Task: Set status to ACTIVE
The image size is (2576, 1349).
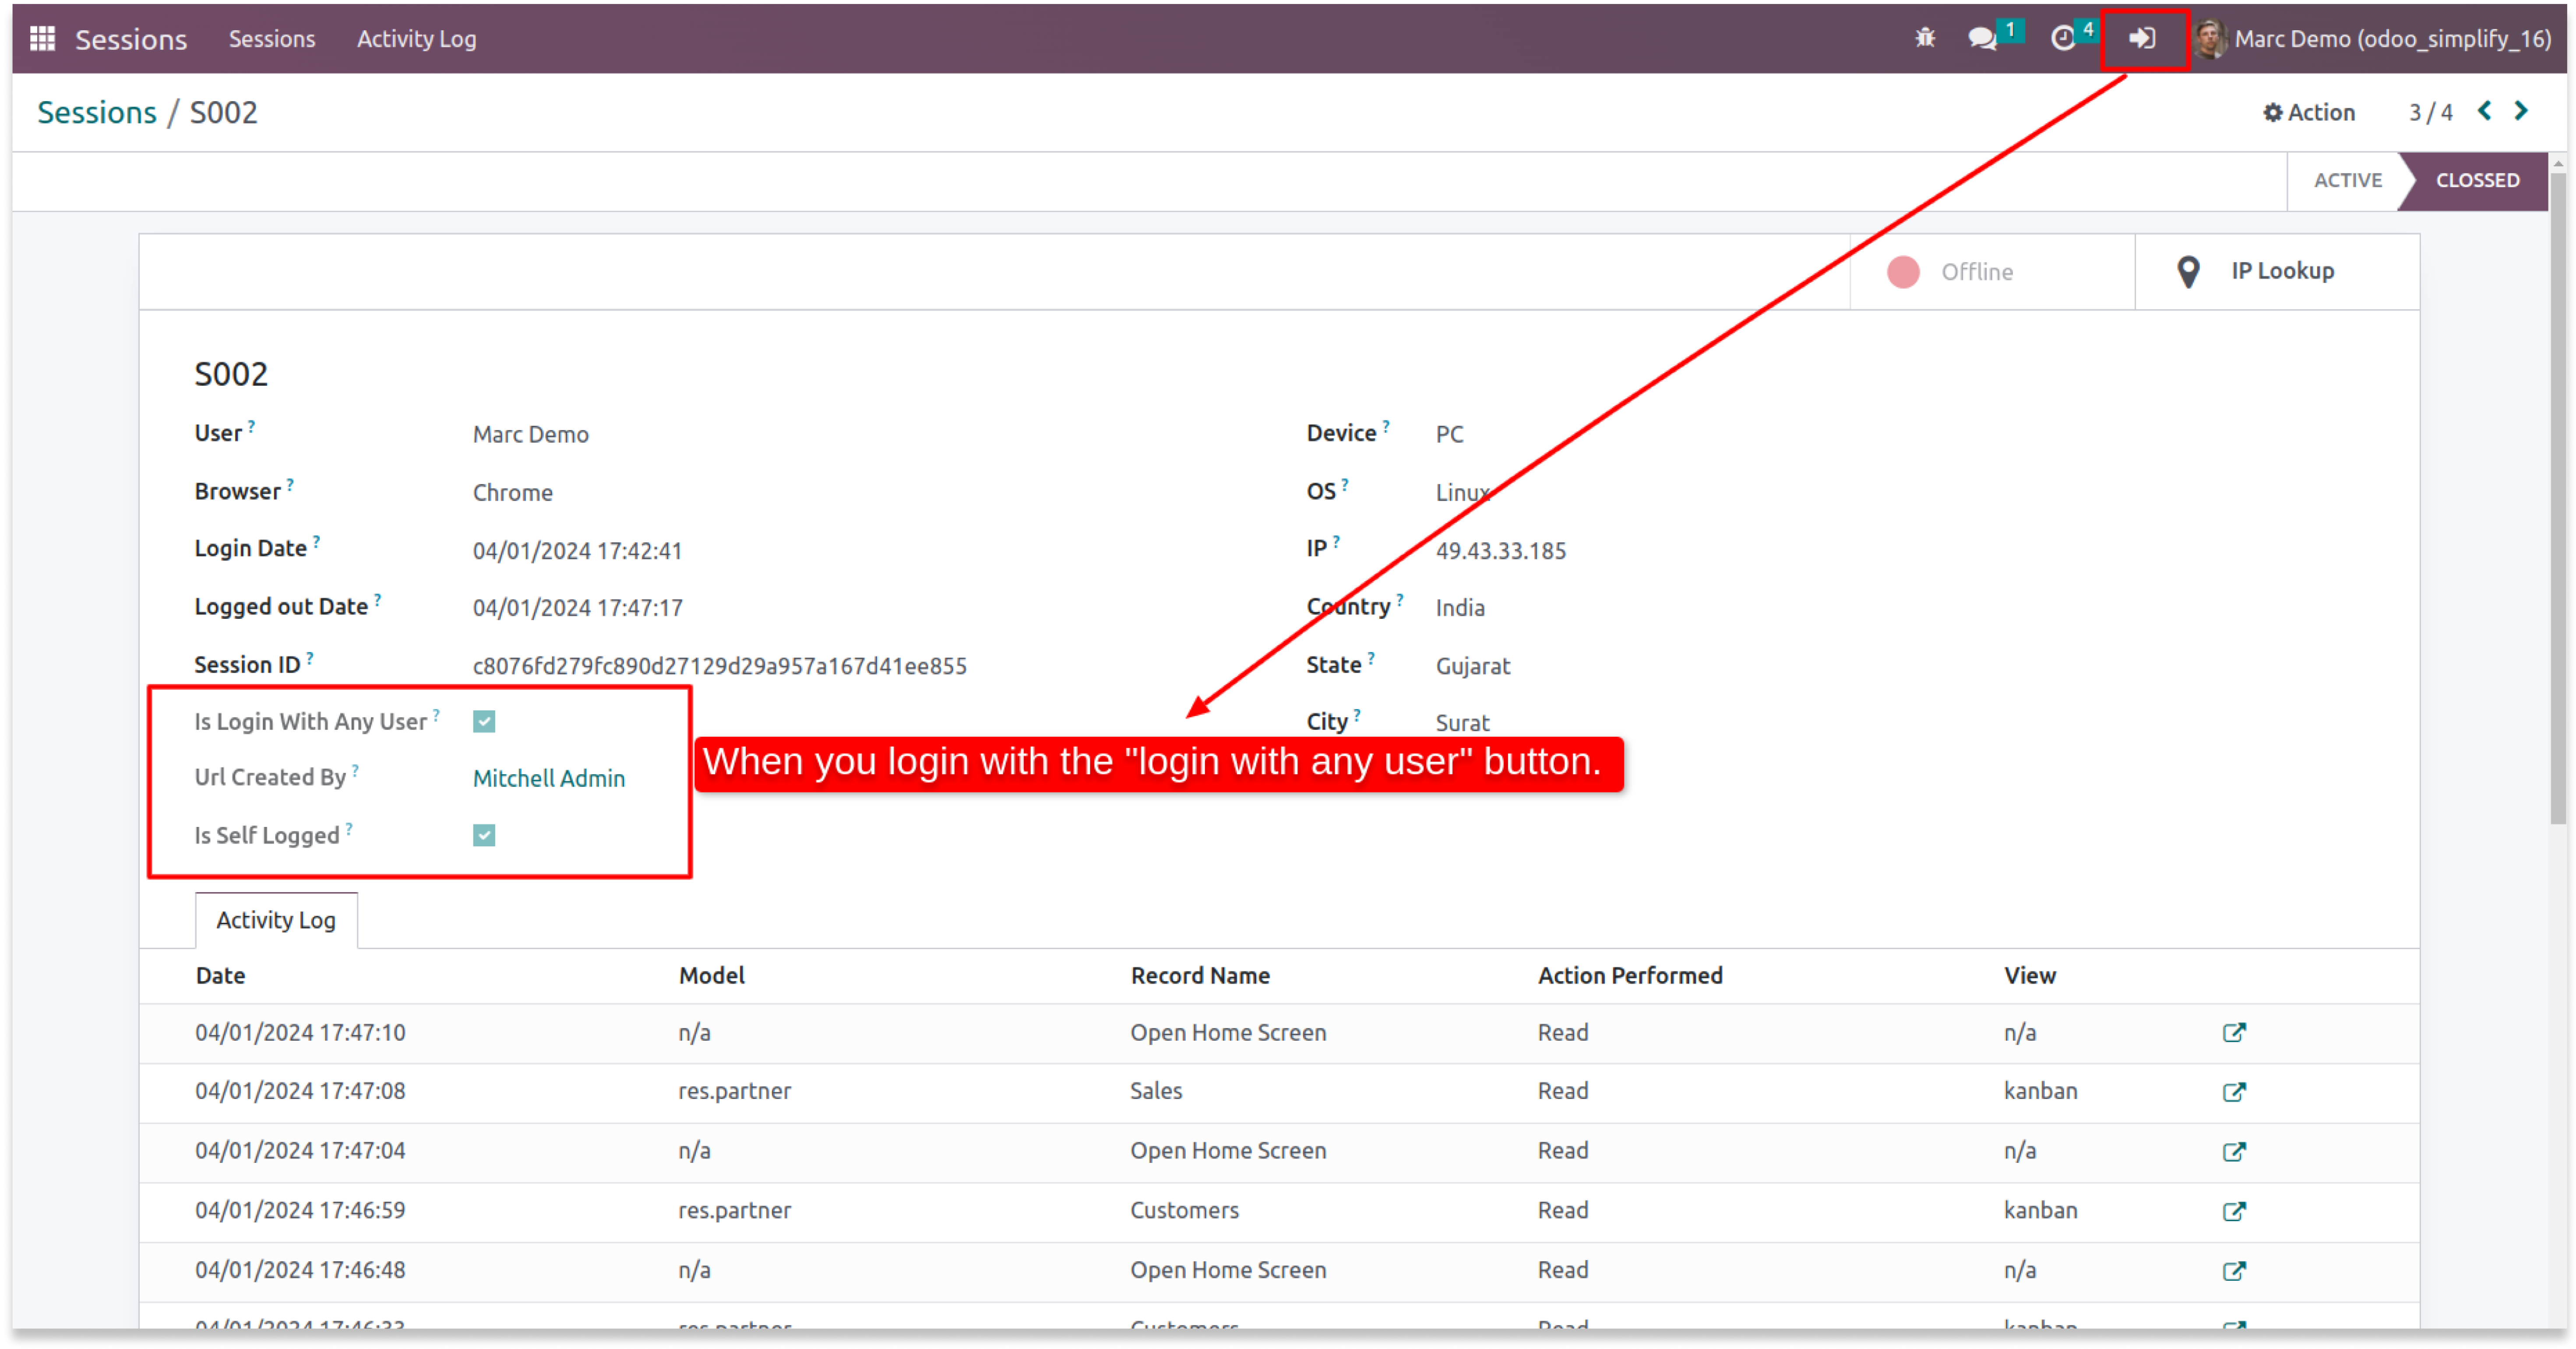Action: click(2347, 180)
